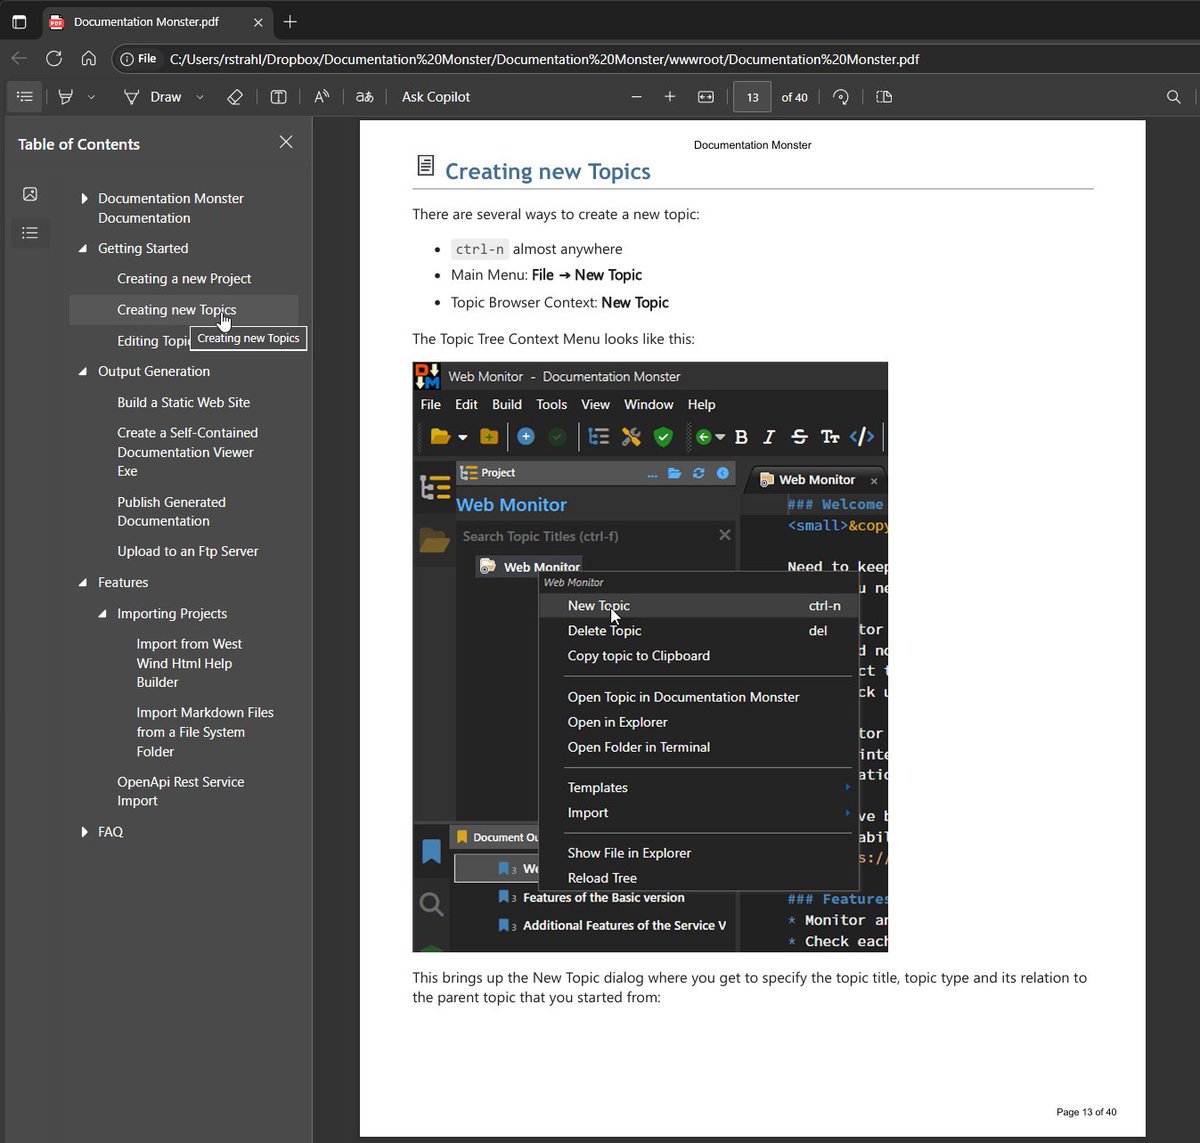Screen dimensions: 1200x1143
Task: Toggle the Table of Contents toolbar button
Action: pos(25,97)
